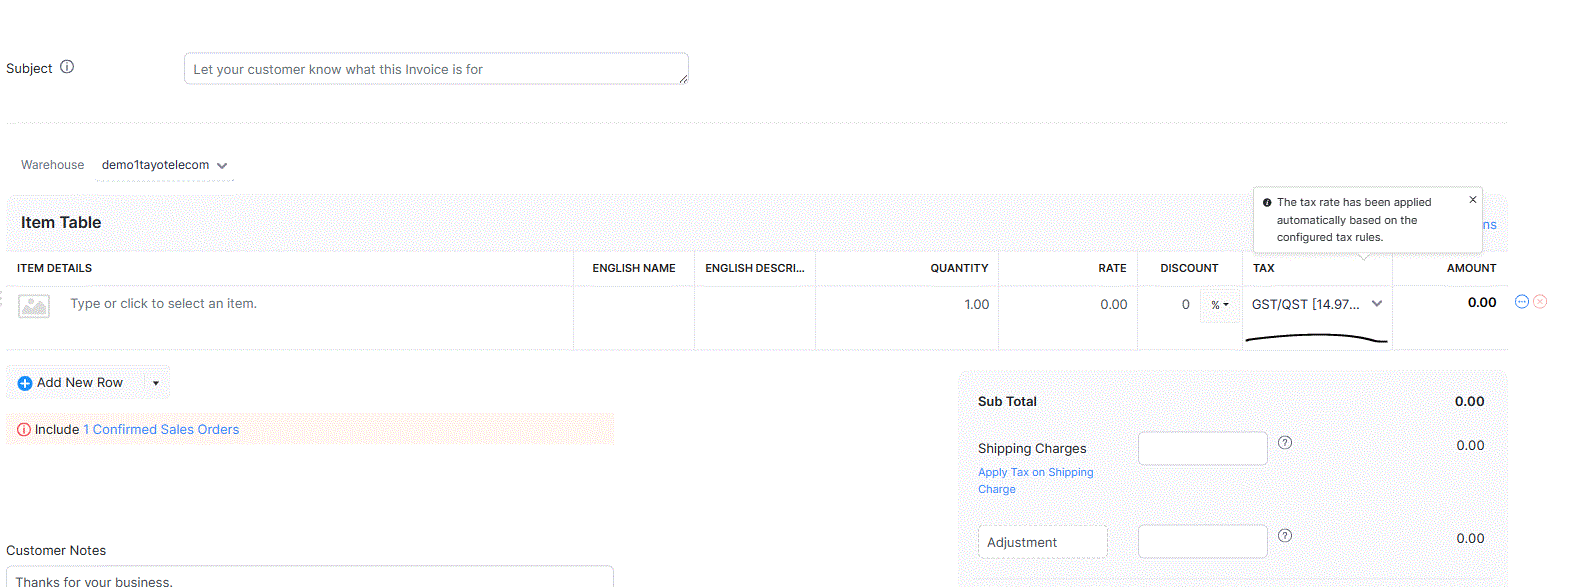Click the item image placeholder thumbnail

34,306
